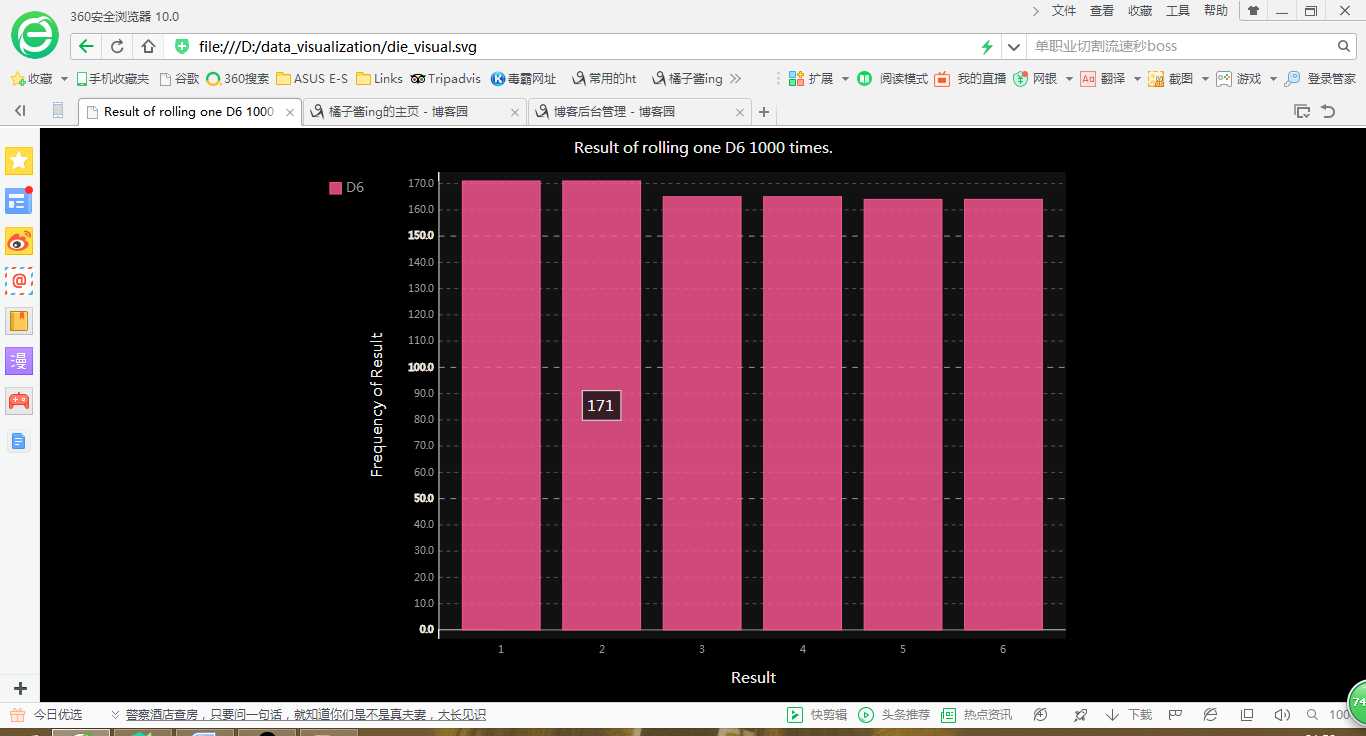This screenshot has height=736, width=1366.
Task: Open Favorites star in left sidebar
Action: [19, 161]
